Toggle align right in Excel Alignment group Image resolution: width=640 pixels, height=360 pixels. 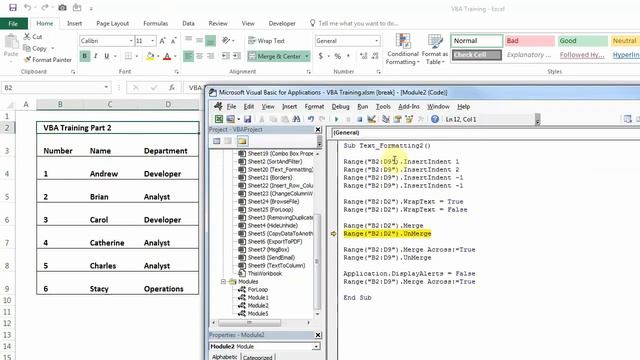click(210, 56)
